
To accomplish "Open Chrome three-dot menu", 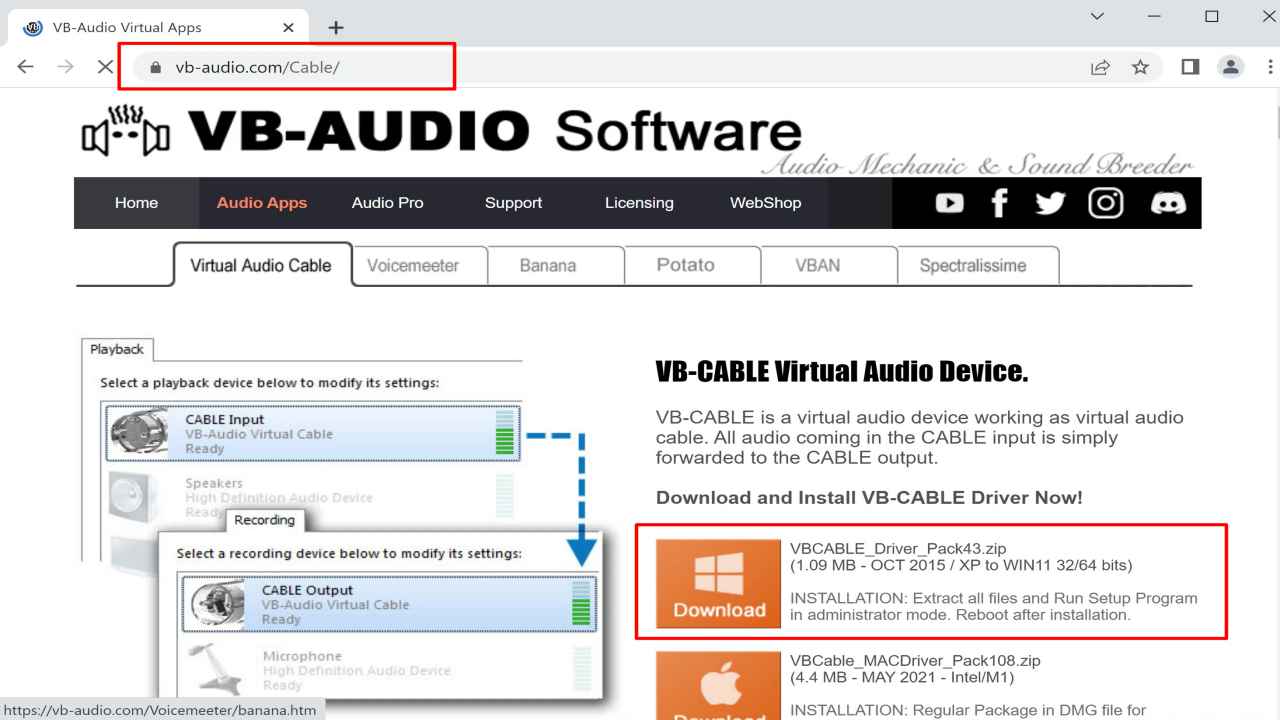I will 1270,67.
